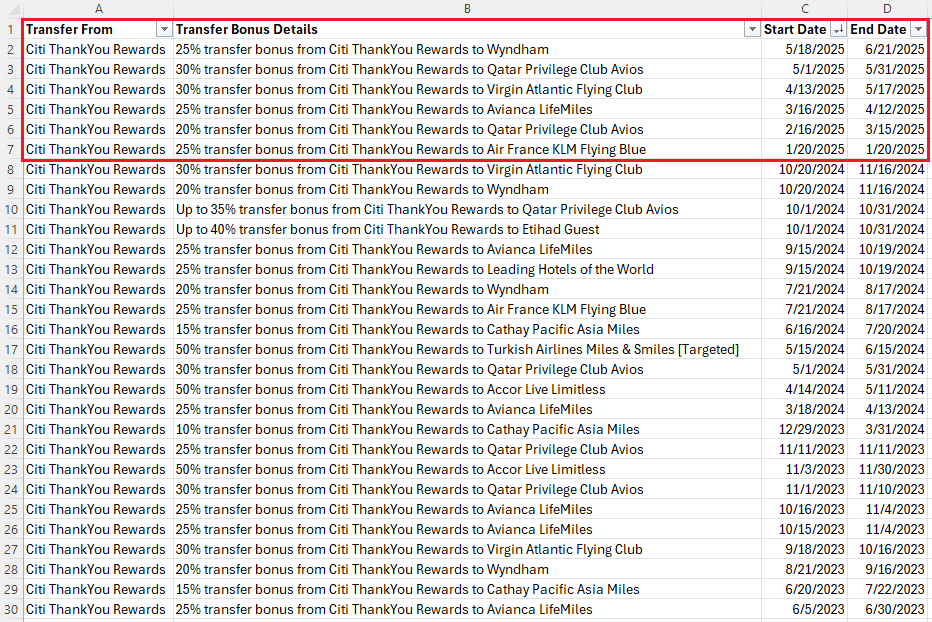This screenshot has height=622, width=932.
Task: Select the 25% Air France KLM cell in row 7
Action: [x=467, y=149]
